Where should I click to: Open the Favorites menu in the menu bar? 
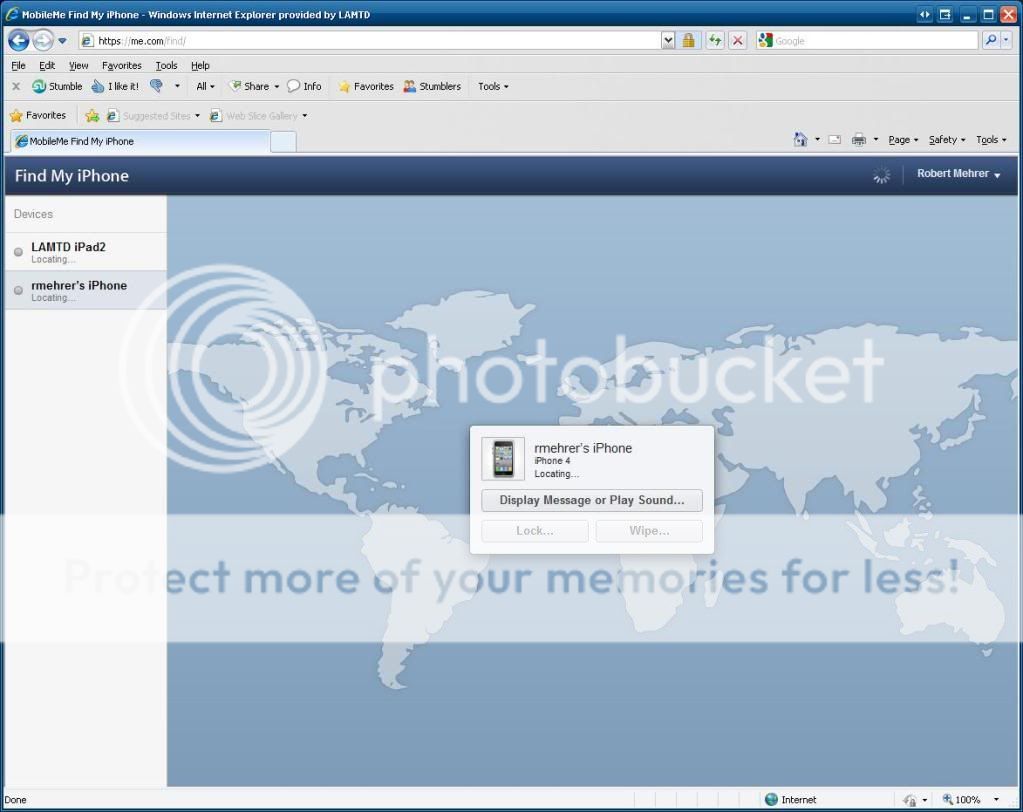121,65
